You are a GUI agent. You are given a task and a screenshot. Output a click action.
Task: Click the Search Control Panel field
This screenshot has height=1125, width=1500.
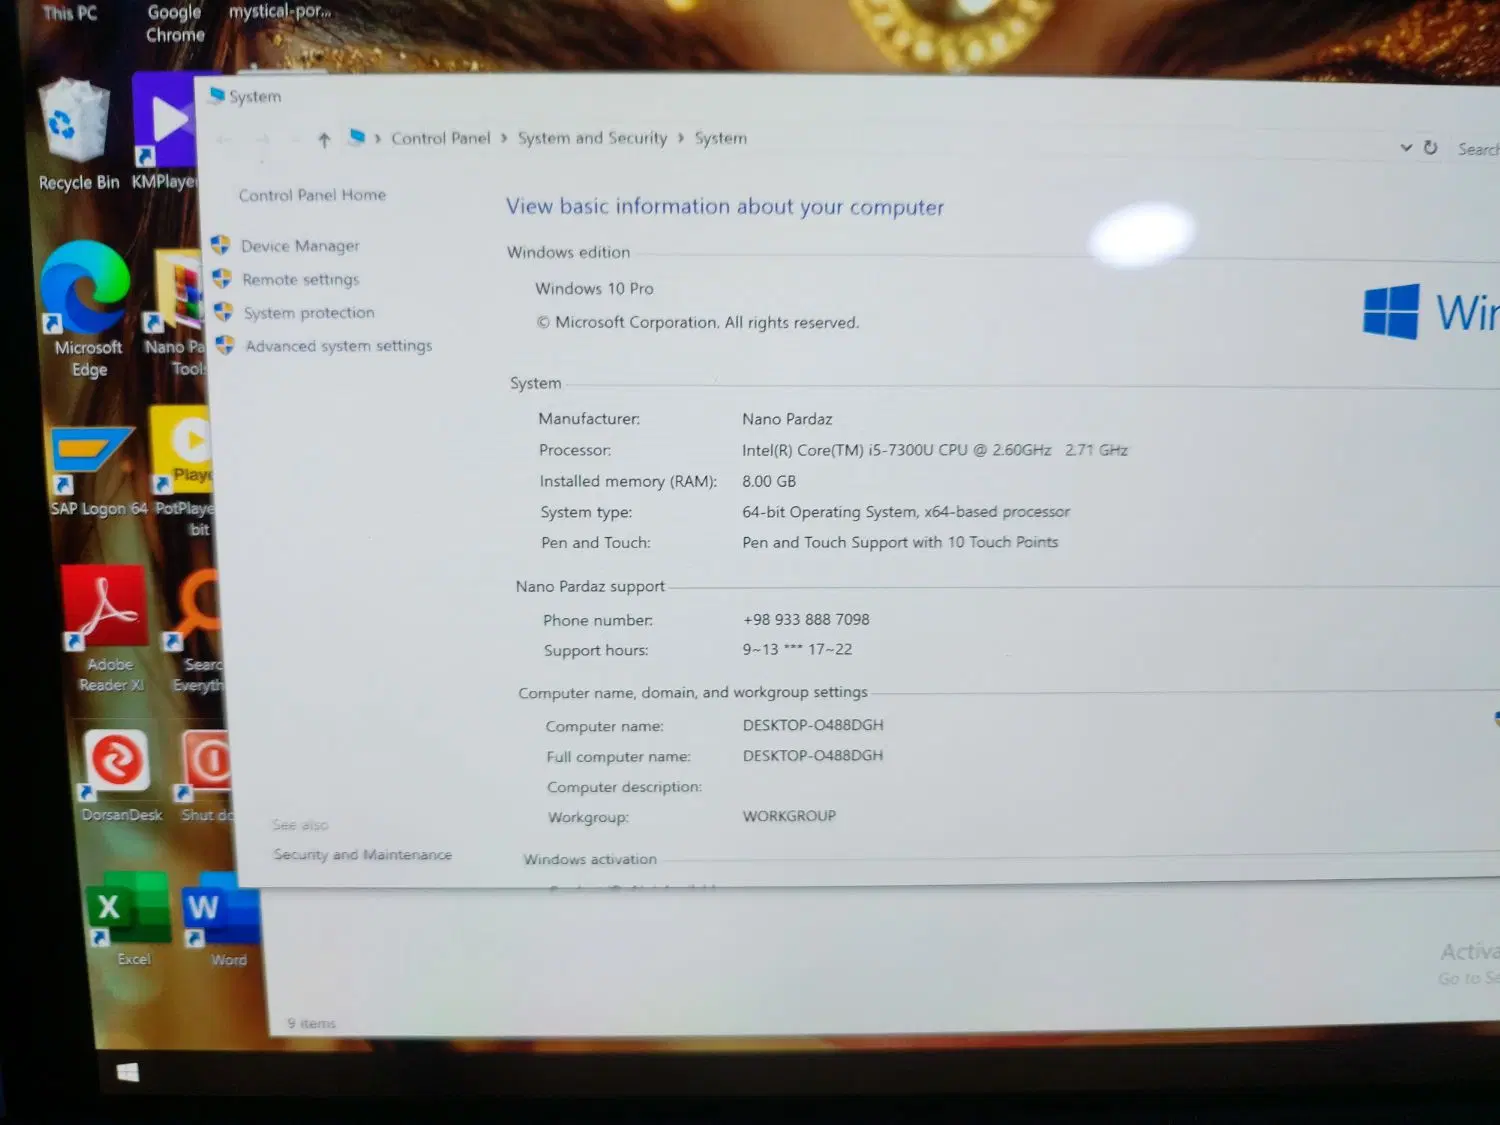pos(1477,150)
